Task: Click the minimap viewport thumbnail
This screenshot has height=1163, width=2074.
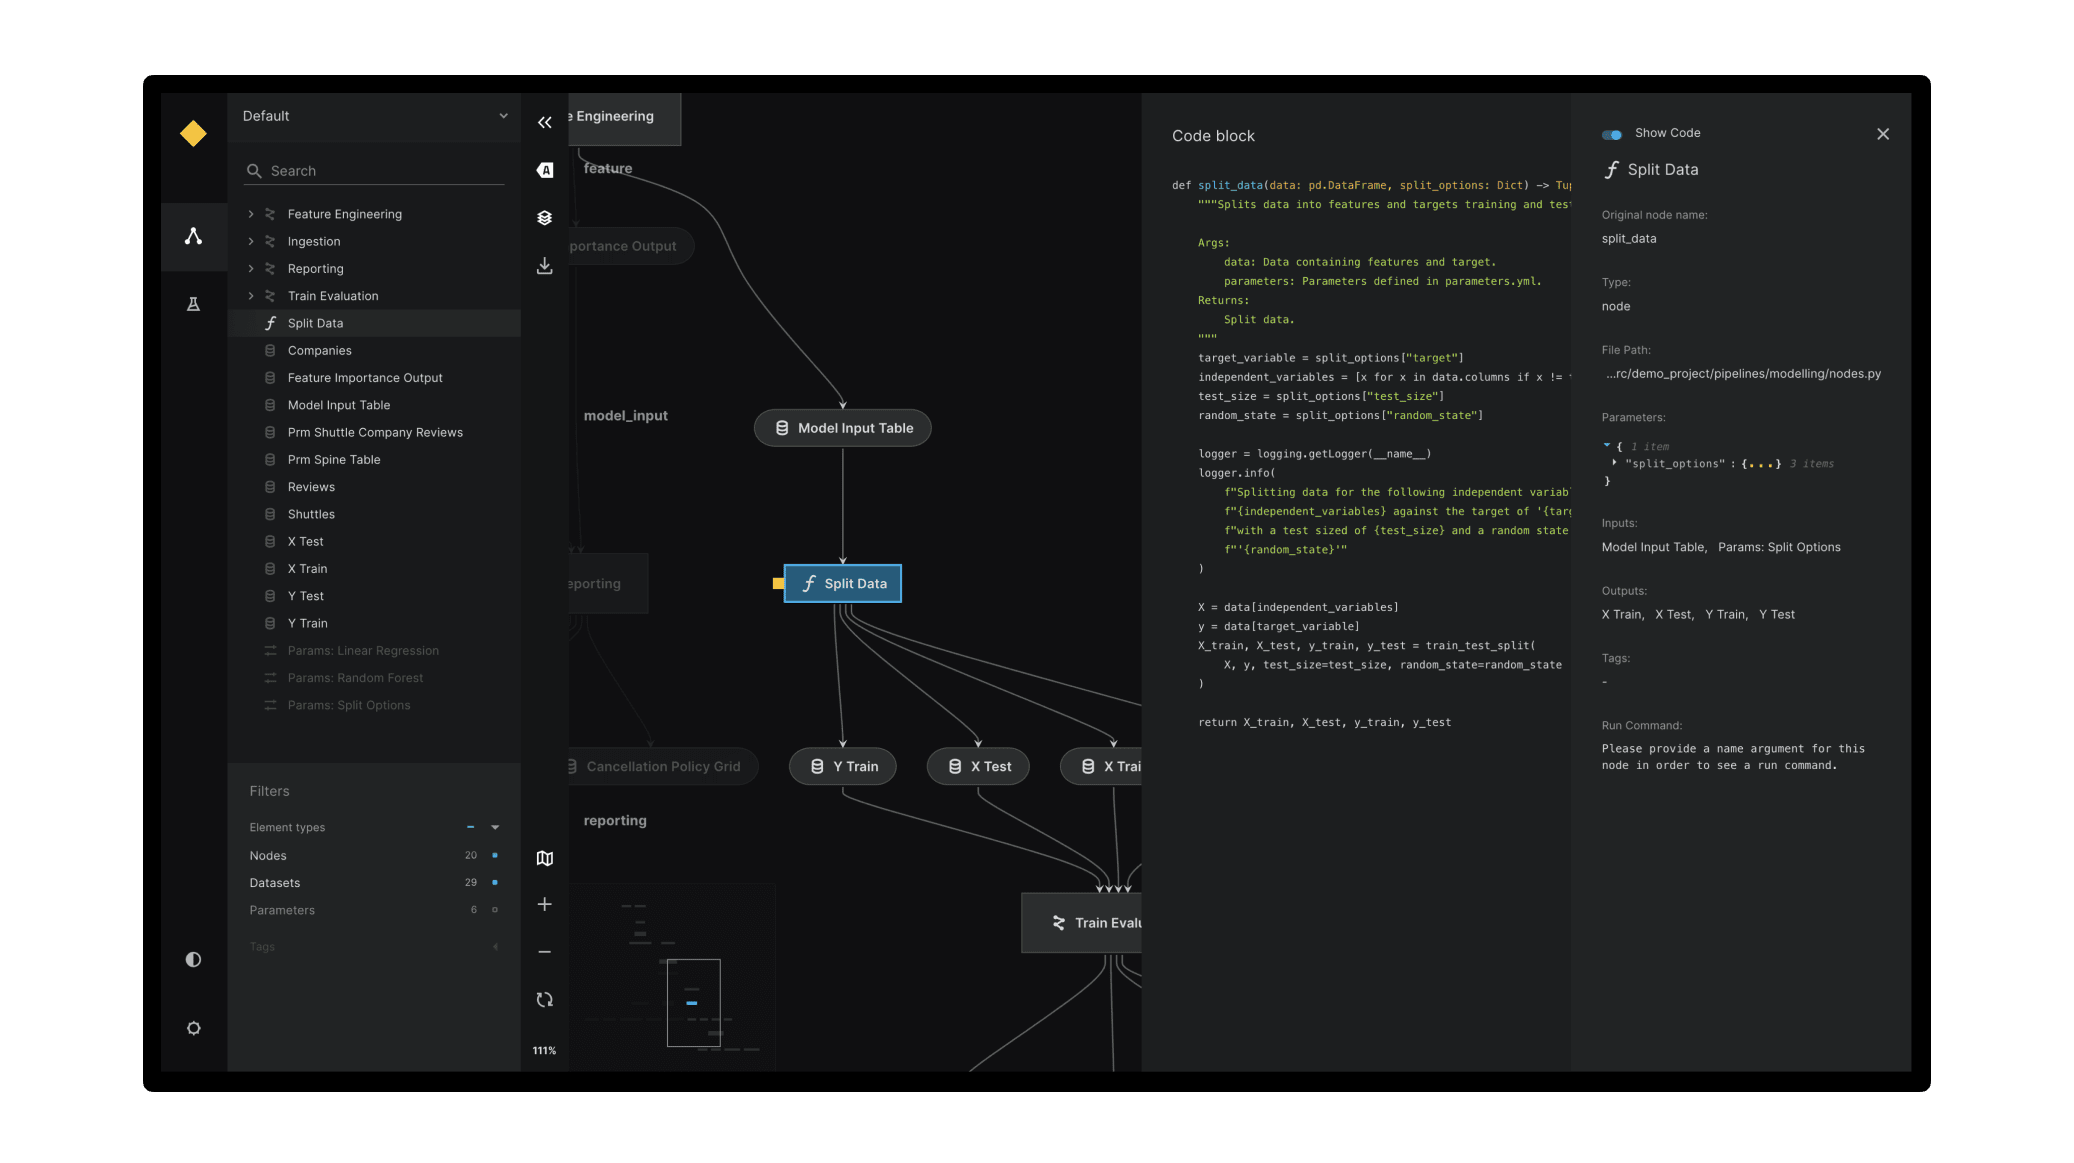Action: coord(693,1002)
